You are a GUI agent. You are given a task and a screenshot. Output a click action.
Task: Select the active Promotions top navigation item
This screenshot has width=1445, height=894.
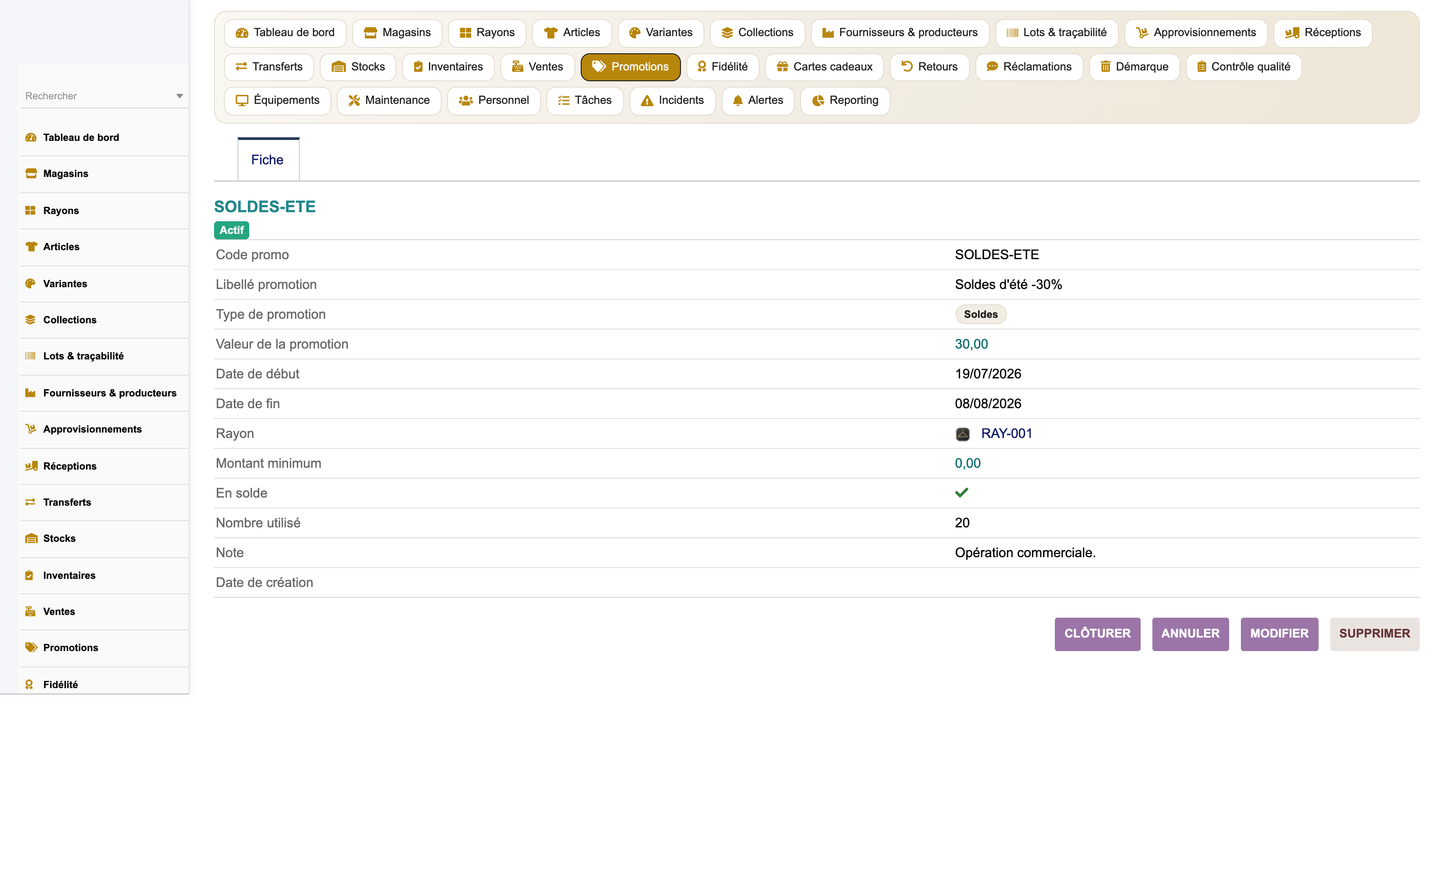pos(631,67)
